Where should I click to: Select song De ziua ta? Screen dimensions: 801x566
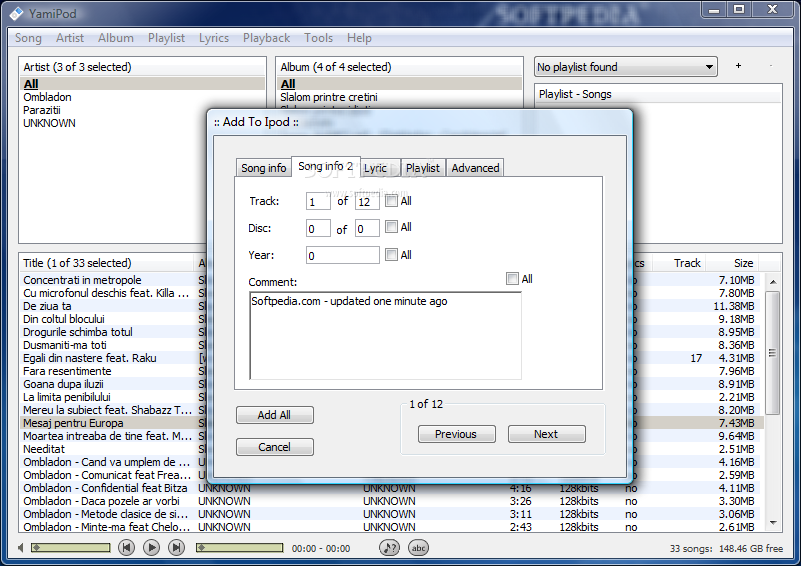pos(47,306)
